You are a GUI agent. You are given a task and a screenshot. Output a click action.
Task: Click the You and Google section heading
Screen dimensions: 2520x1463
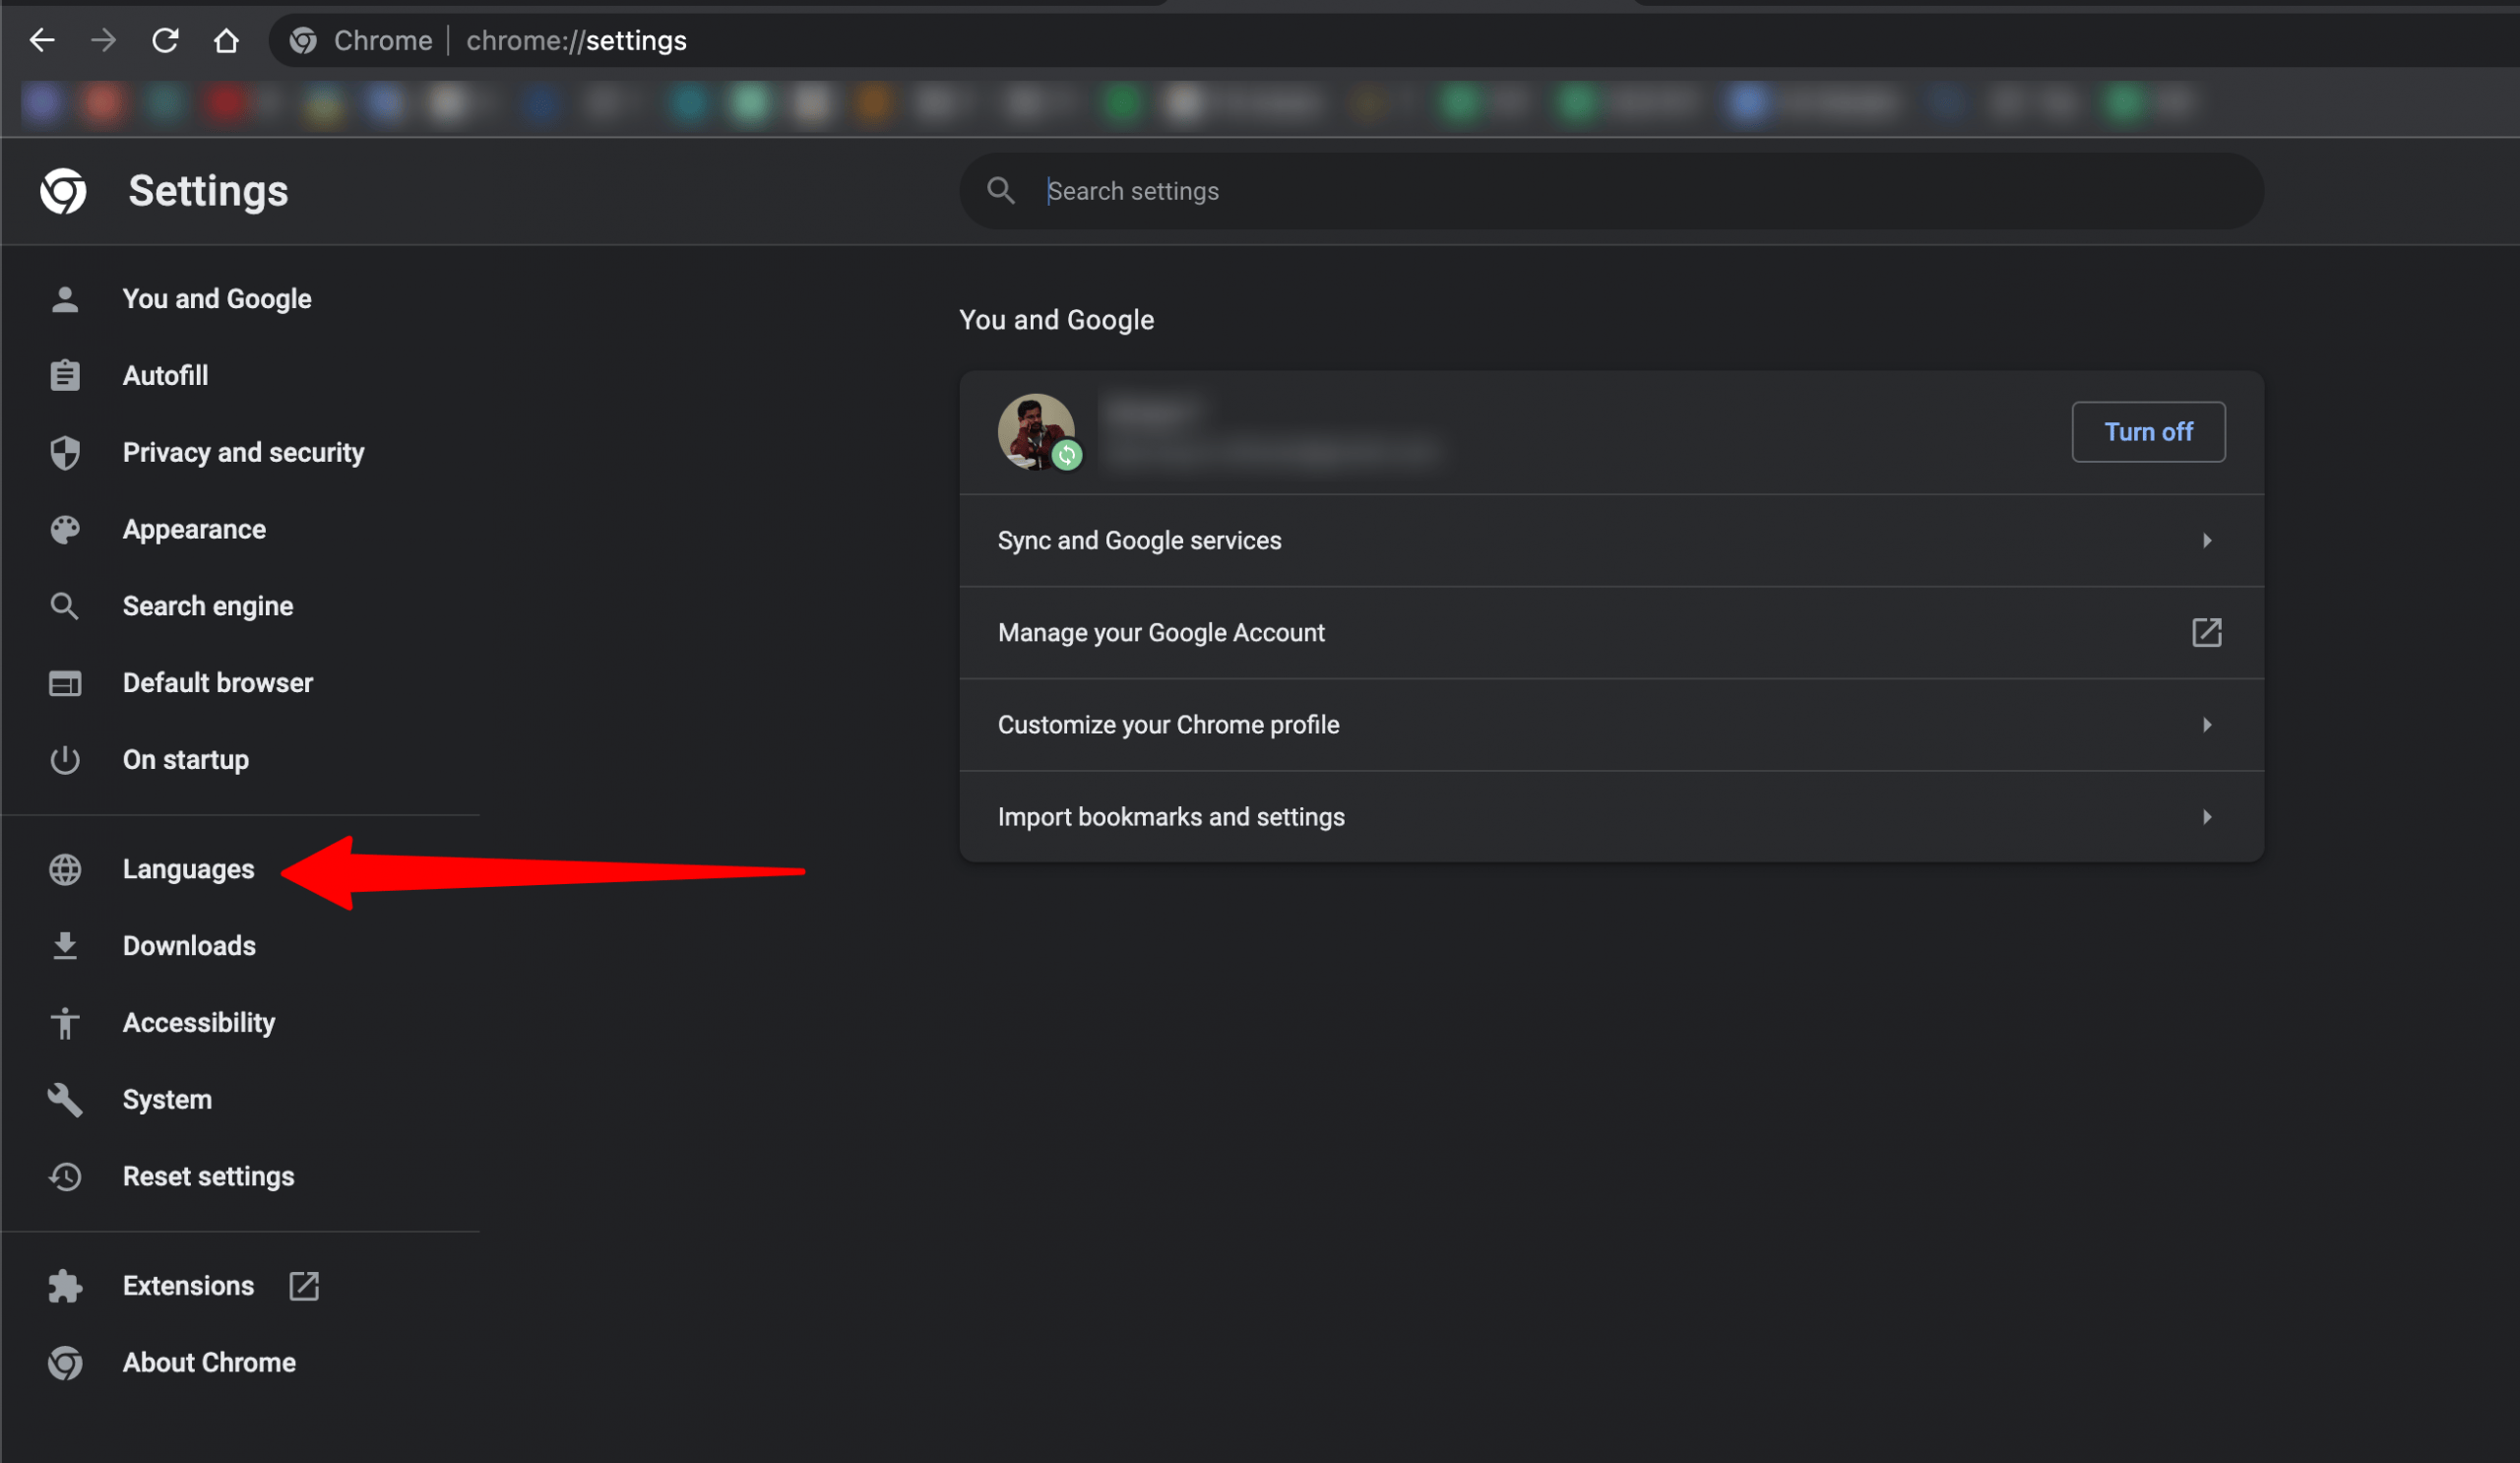pos(1056,320)
